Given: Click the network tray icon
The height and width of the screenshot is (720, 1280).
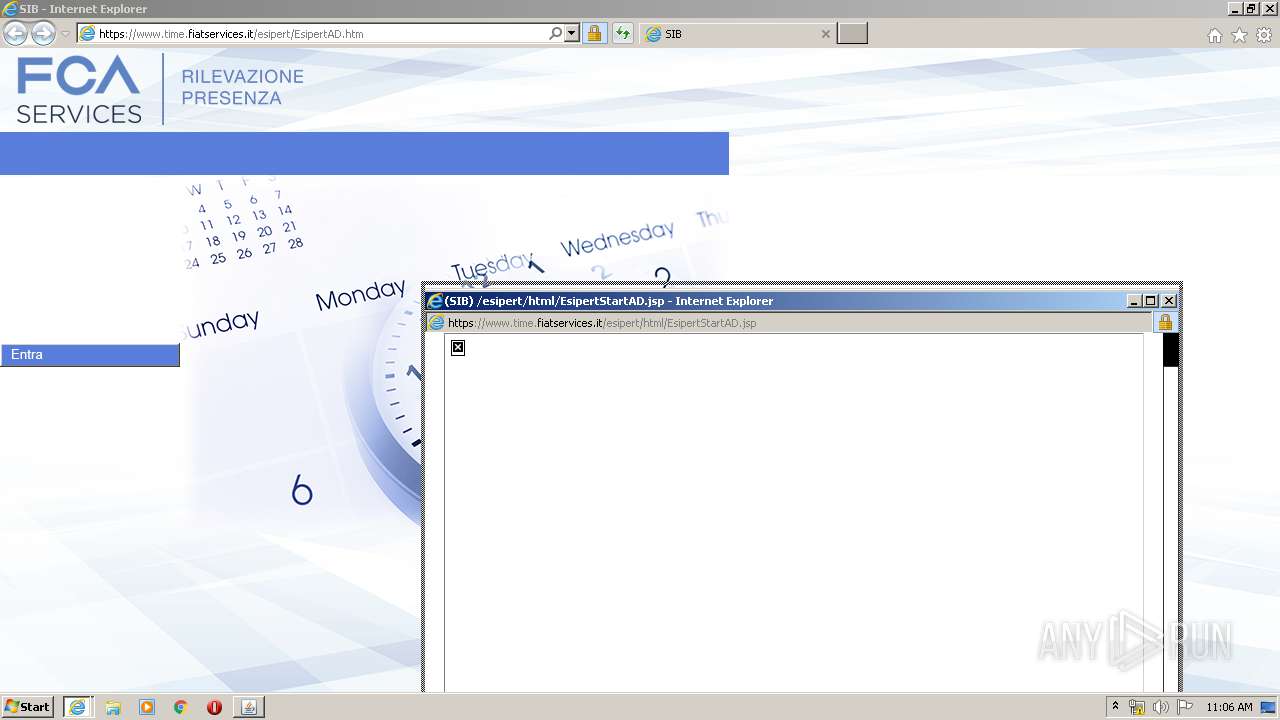Looking at the screenshot, I should (x=1137, y=707).
